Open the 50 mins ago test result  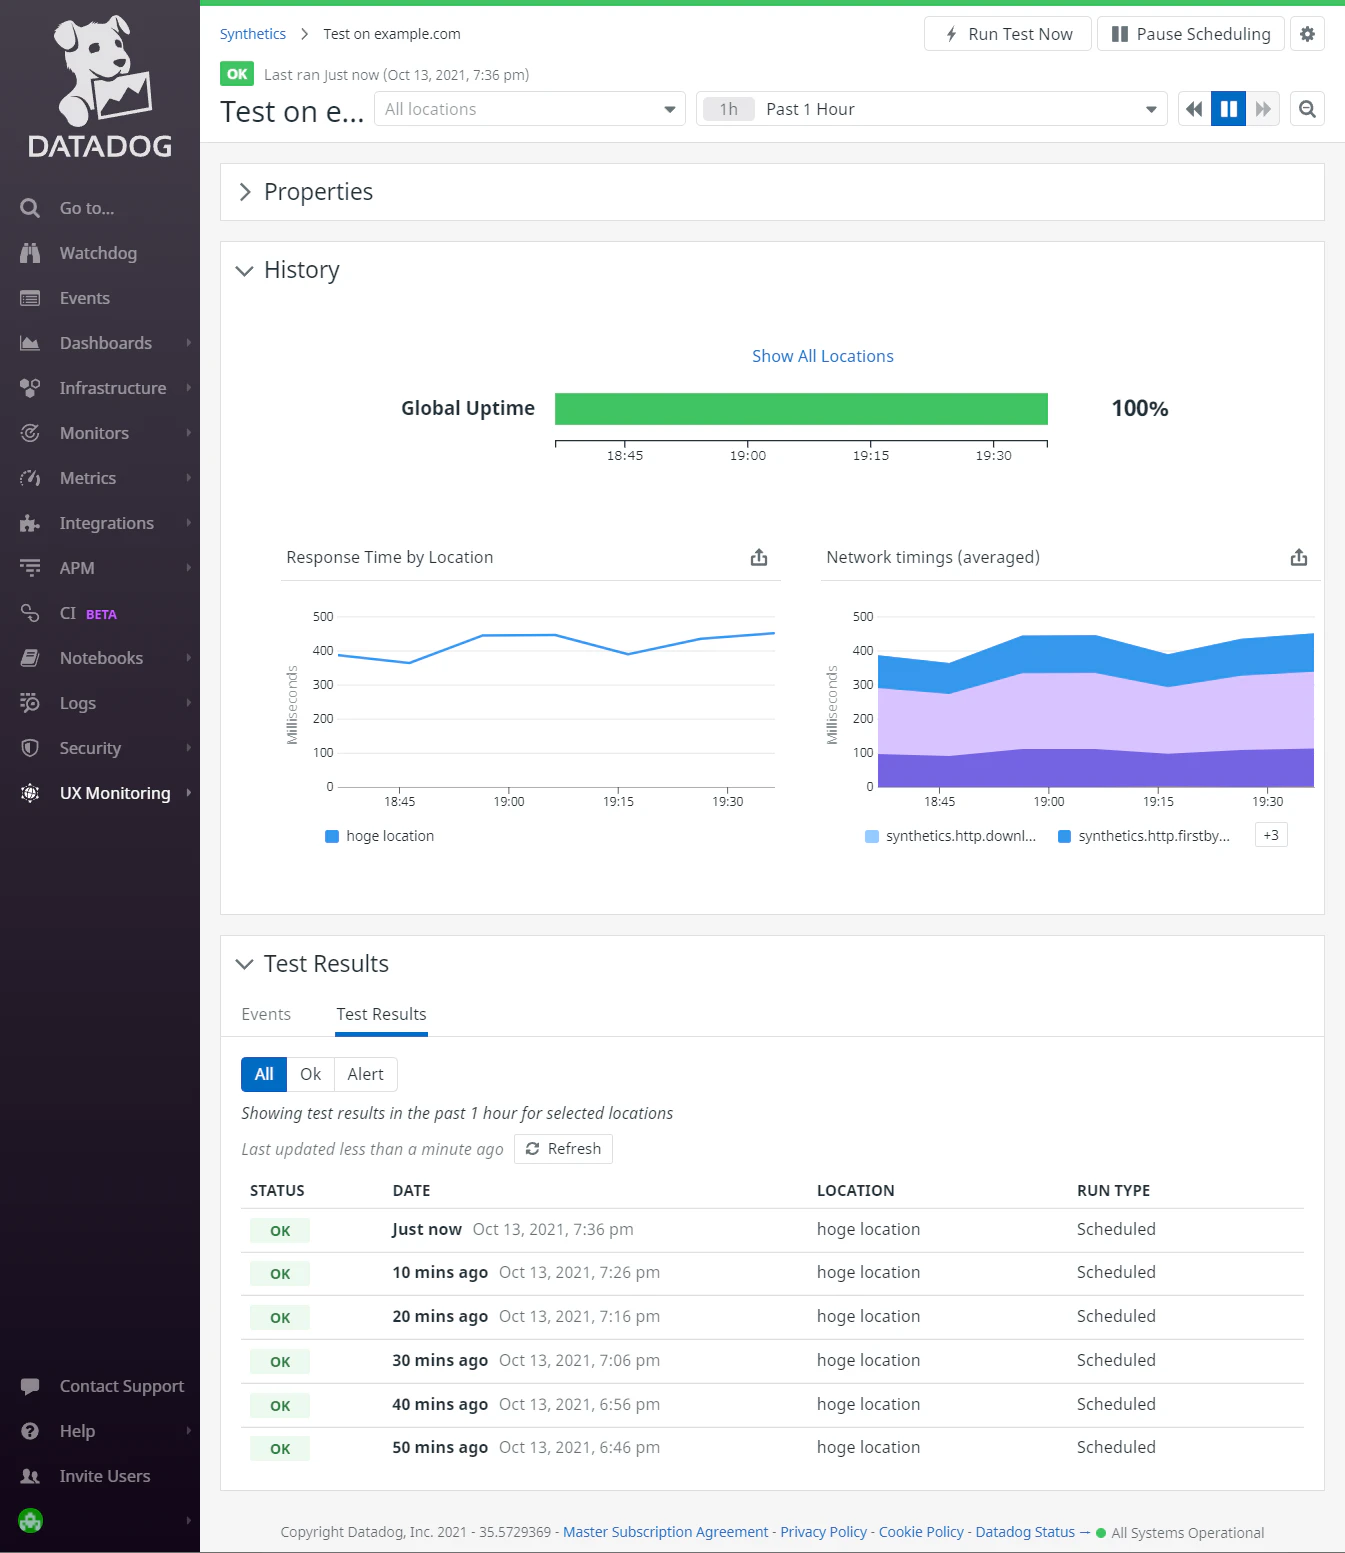tap(772, 1448)
